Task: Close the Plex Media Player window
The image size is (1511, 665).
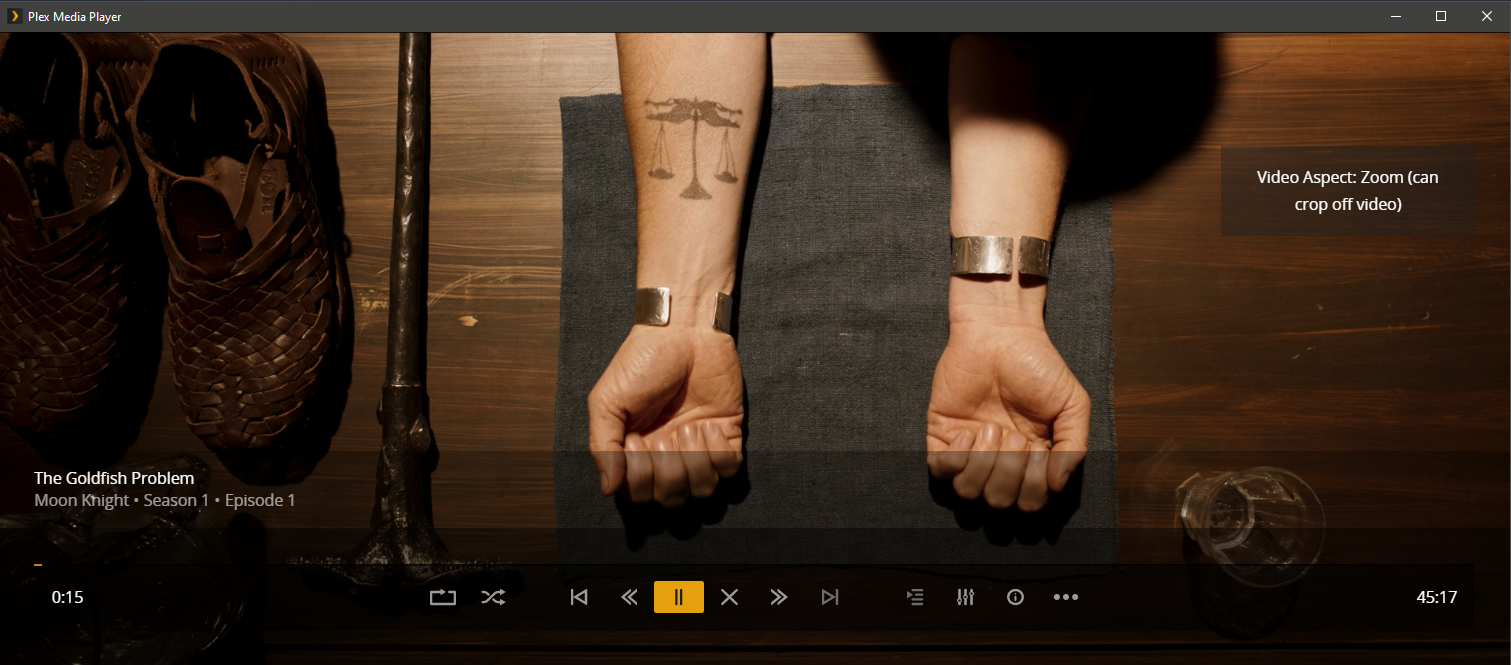Action: 1487,16
